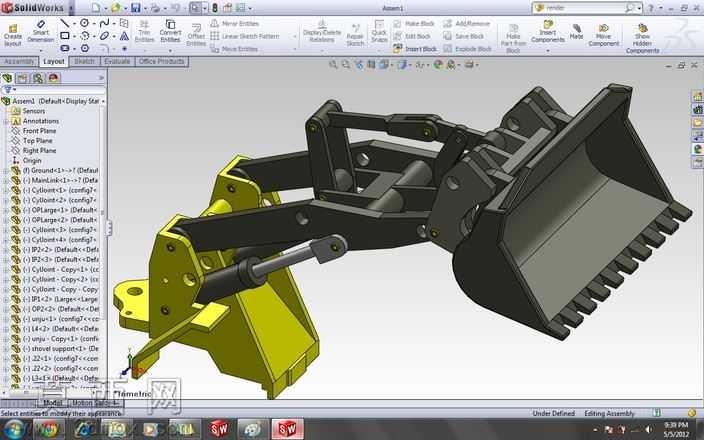Click the Quick Snaps tool
The height and width of the screenshot is (440, 704).
click(379, 31)
